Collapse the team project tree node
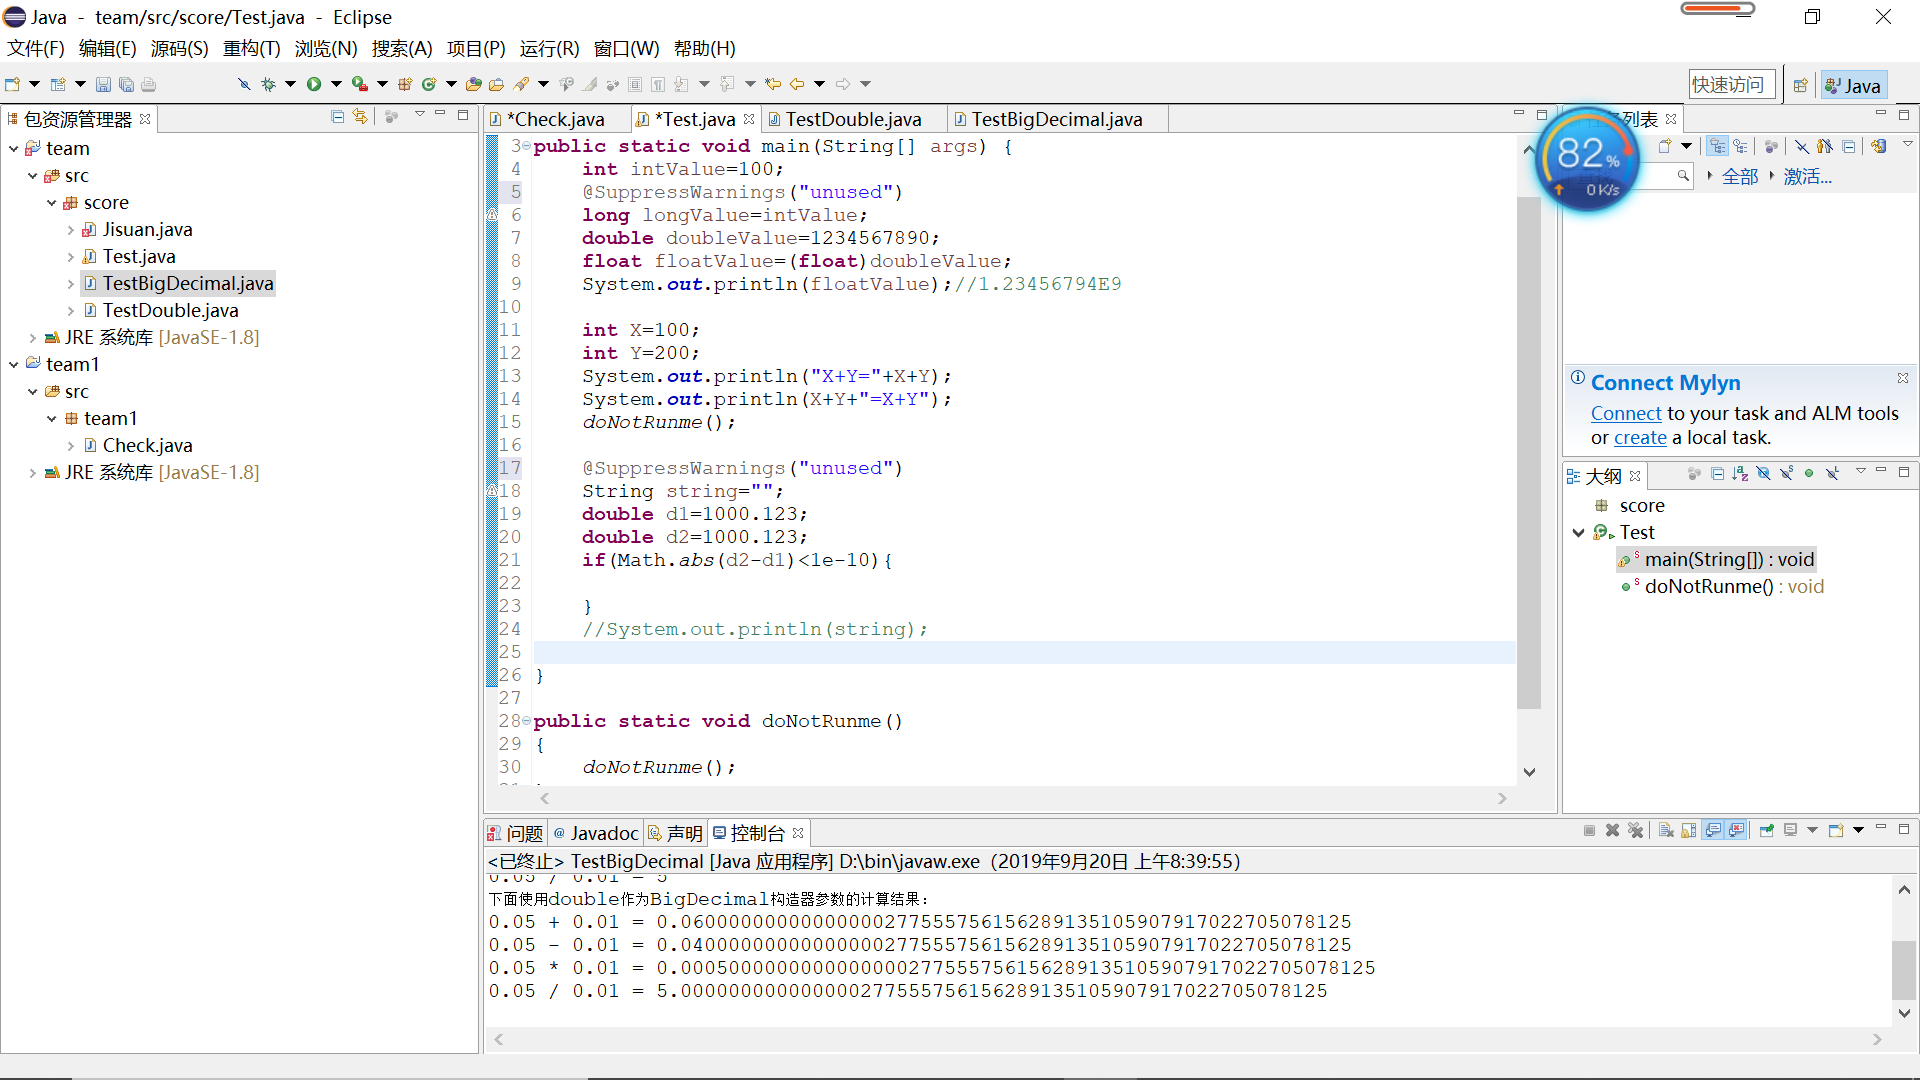The height and width of the screenshot is (1080, 1920). pyautogui.click(x=13, y=149)
